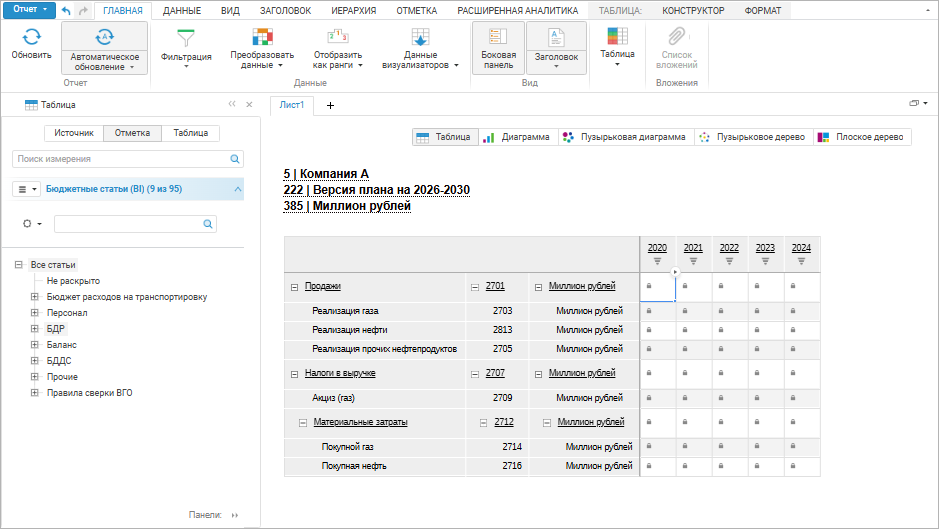
Task: Click the Поиск измерения search field
Action: 120,159
